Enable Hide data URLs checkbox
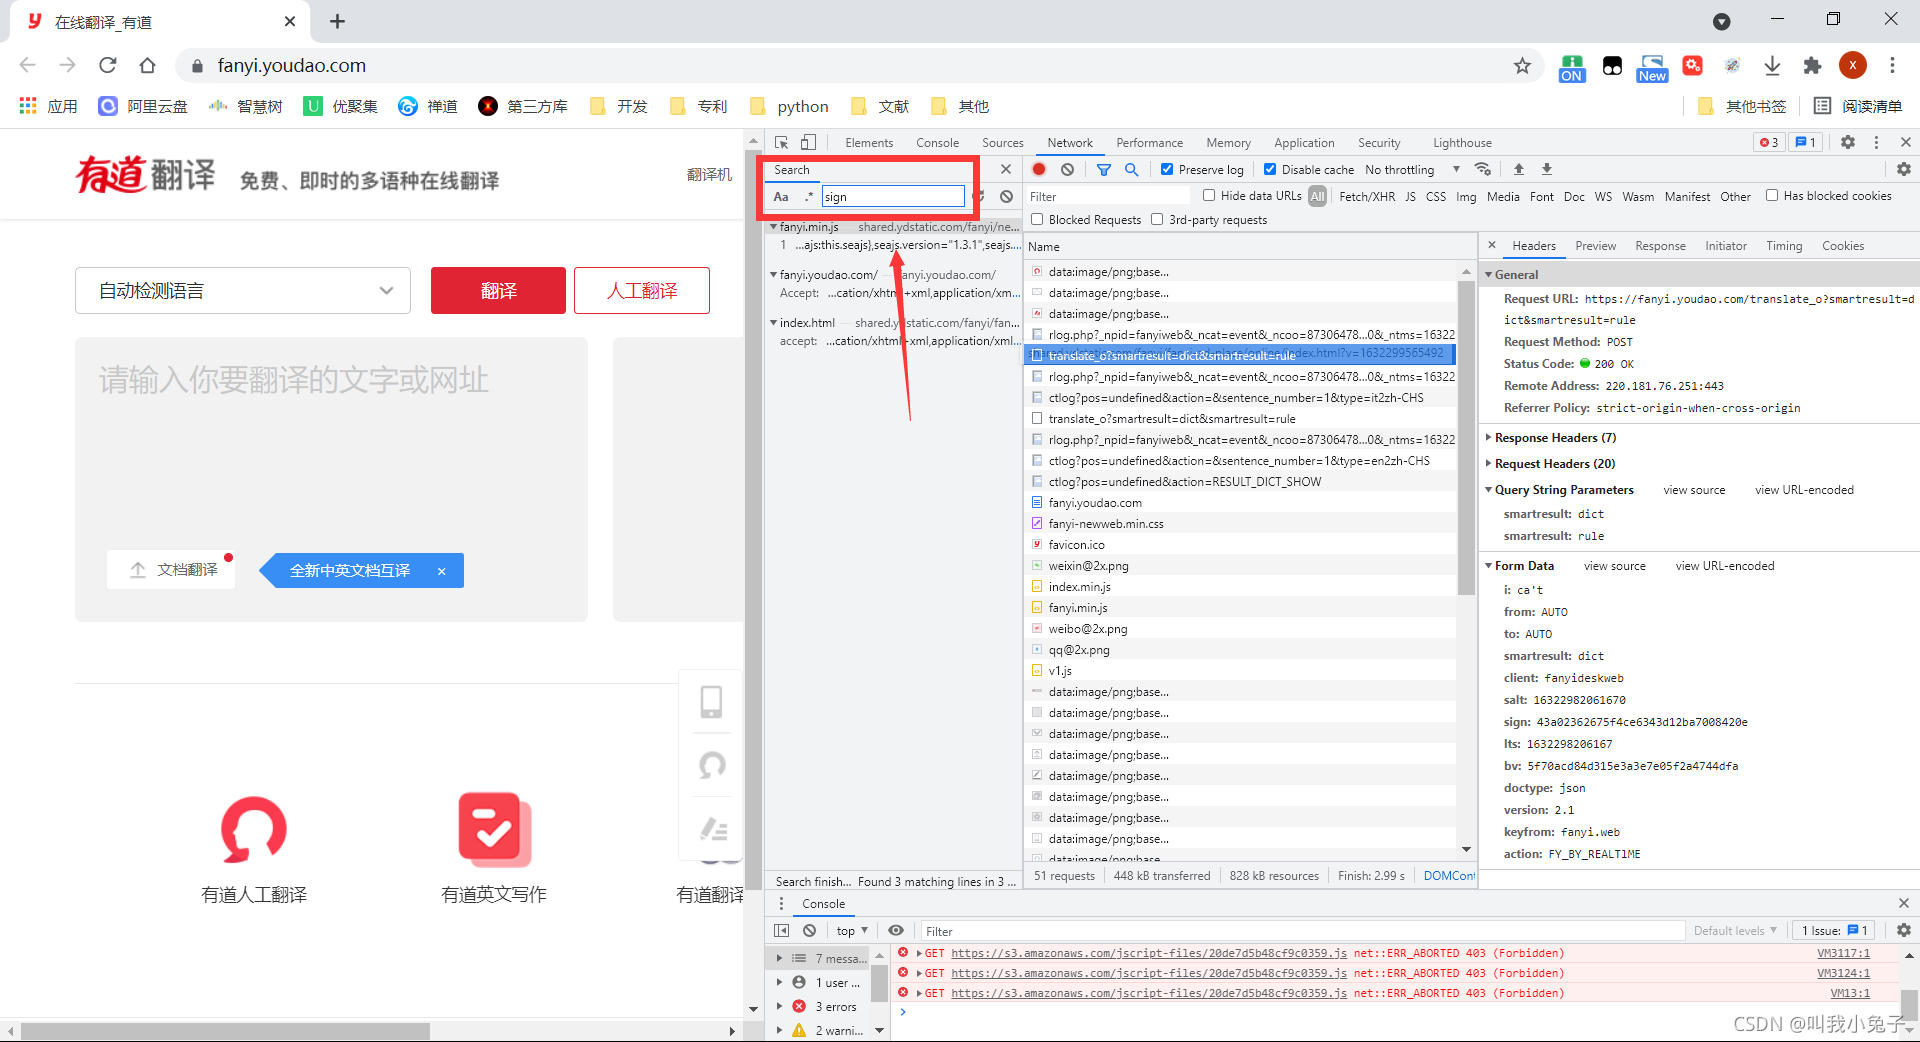 1209,195
